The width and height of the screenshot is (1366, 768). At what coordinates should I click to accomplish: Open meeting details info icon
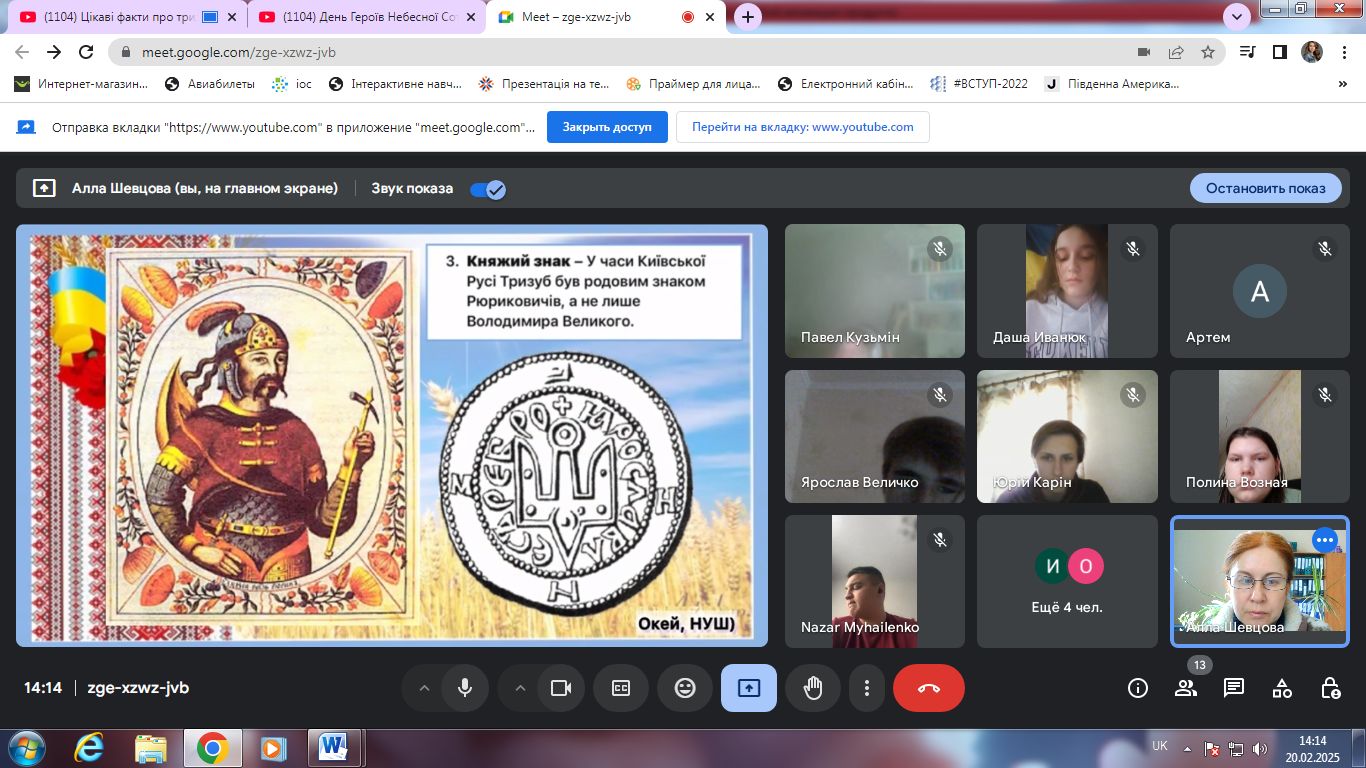(x=1137, y=688)
